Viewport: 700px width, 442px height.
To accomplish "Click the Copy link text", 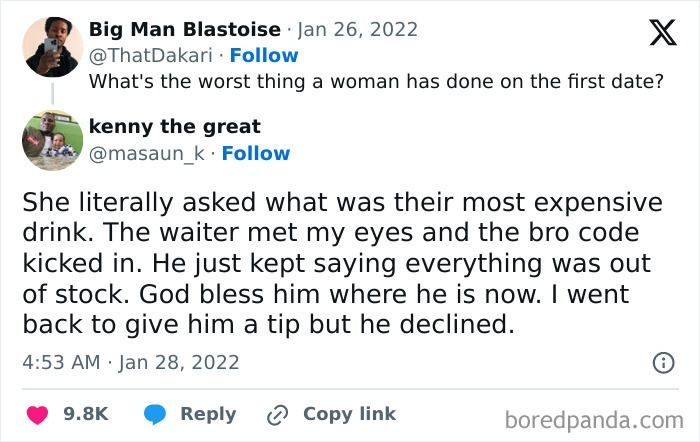I will [349, 414].
